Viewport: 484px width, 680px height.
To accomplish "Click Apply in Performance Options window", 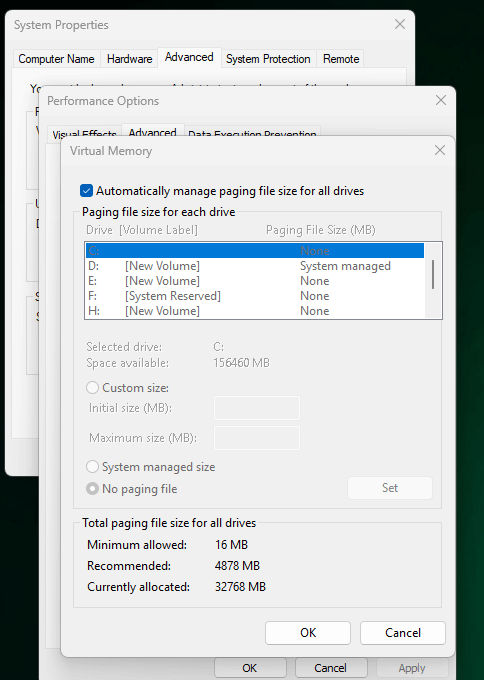I will coord(412,668).
